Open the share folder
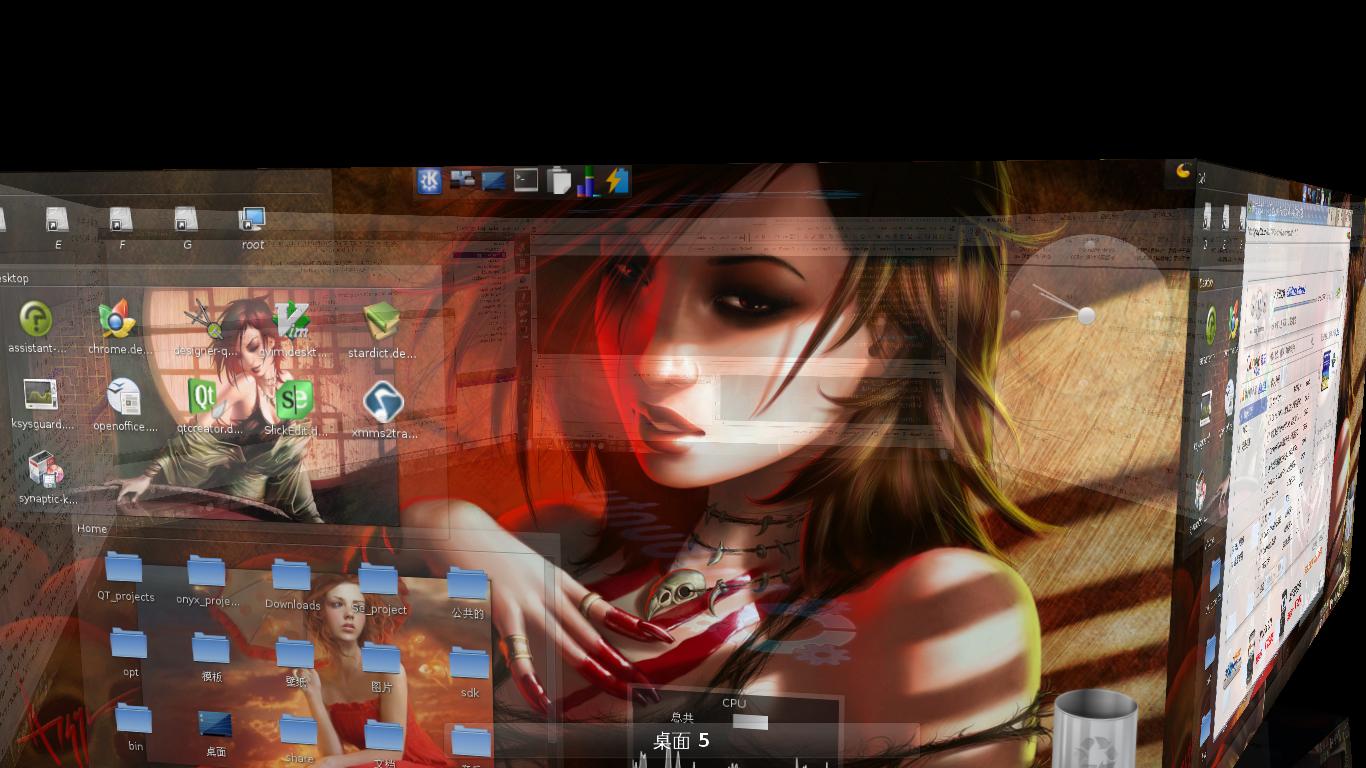Screen dimensions: 1366x768 [298, 730]
